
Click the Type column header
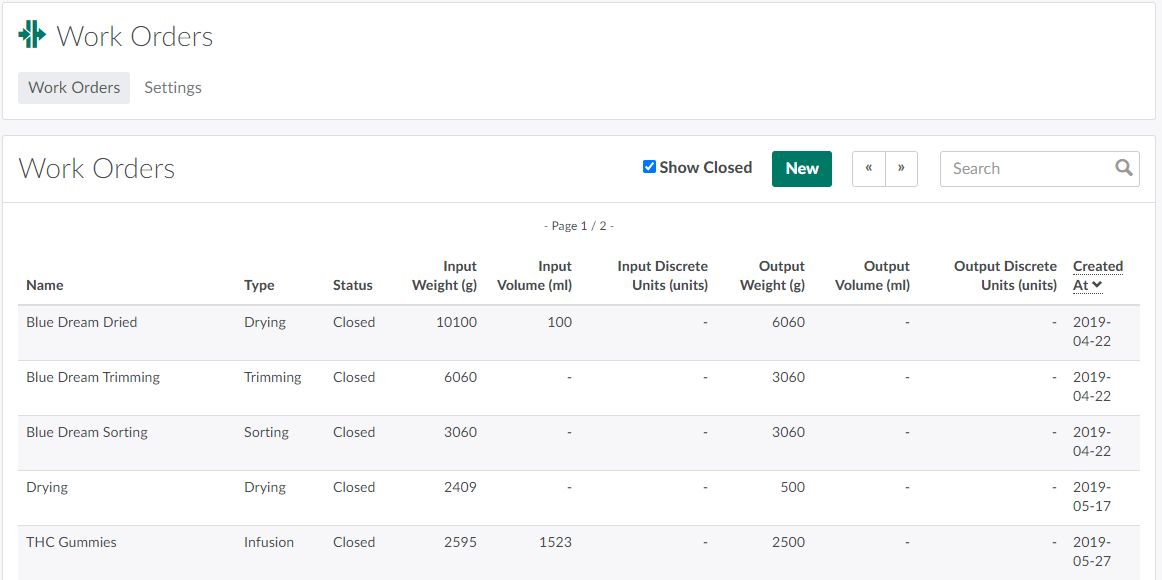259,286
